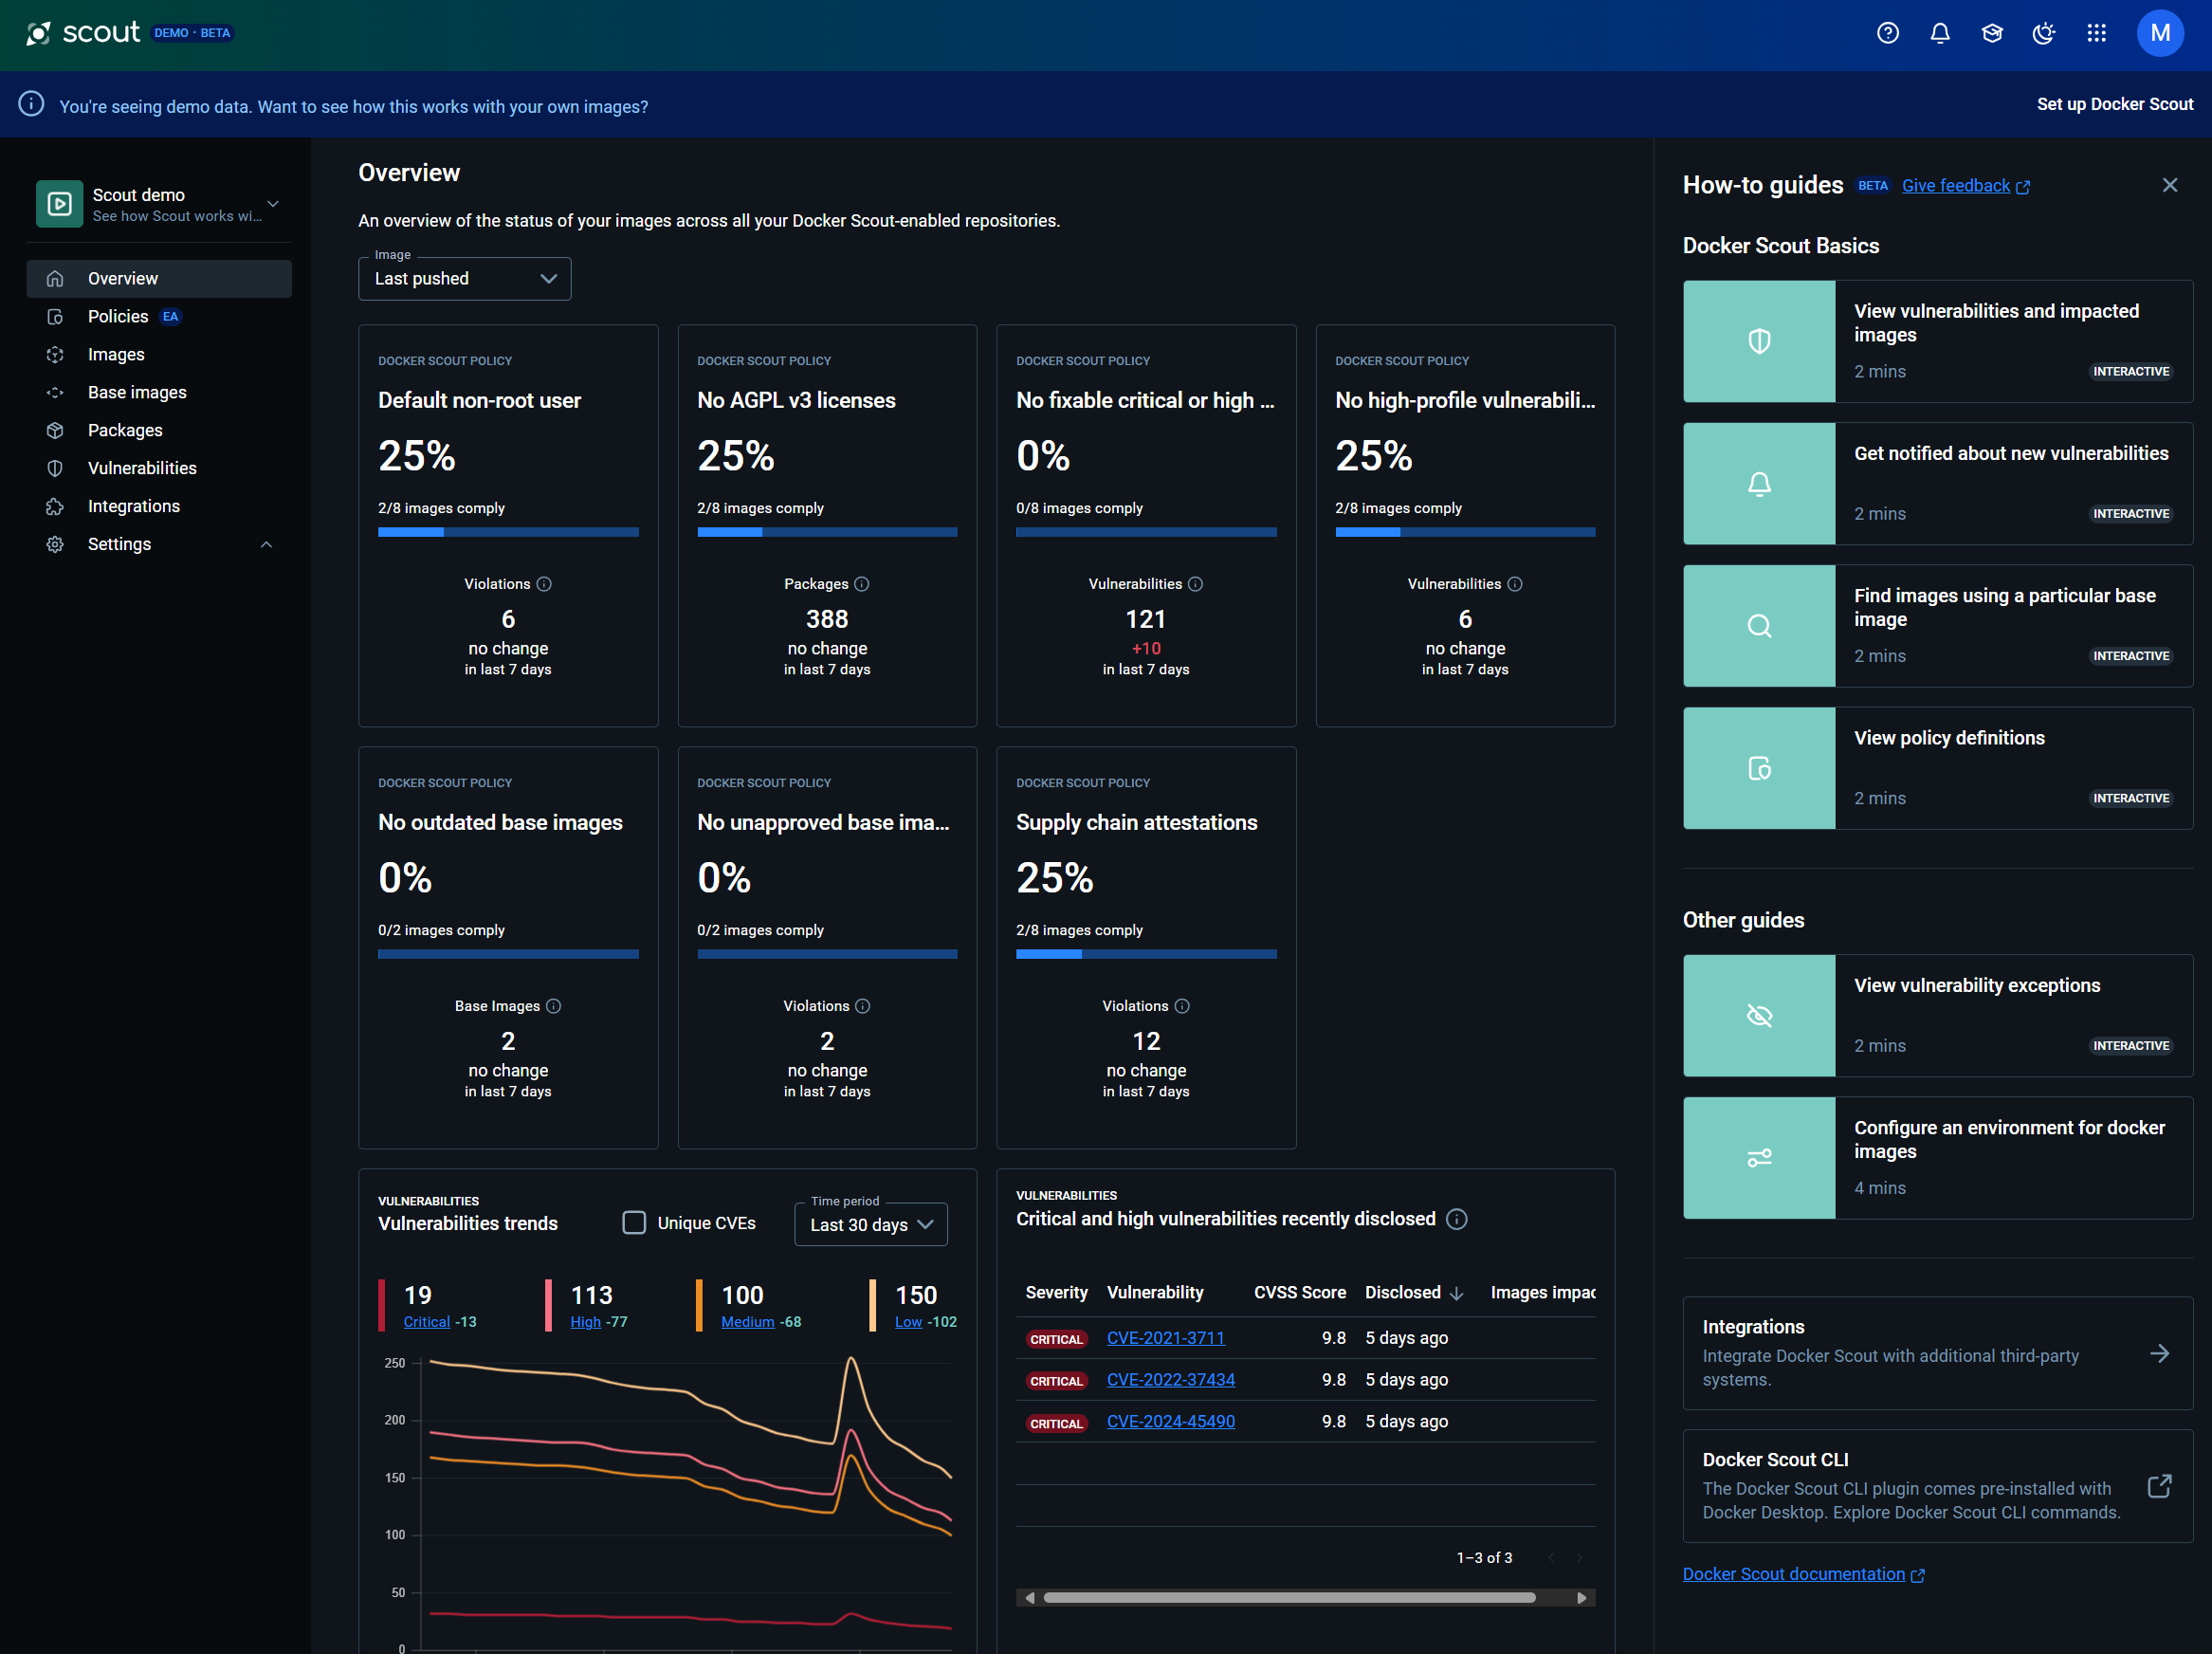The image size is (2212, 1654).
Task: Click the info icon beside Violations
Action: [544, 584]
